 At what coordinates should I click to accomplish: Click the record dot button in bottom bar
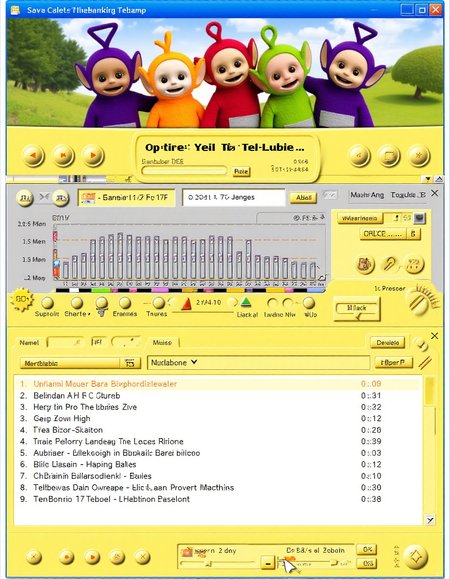point(66,556)
